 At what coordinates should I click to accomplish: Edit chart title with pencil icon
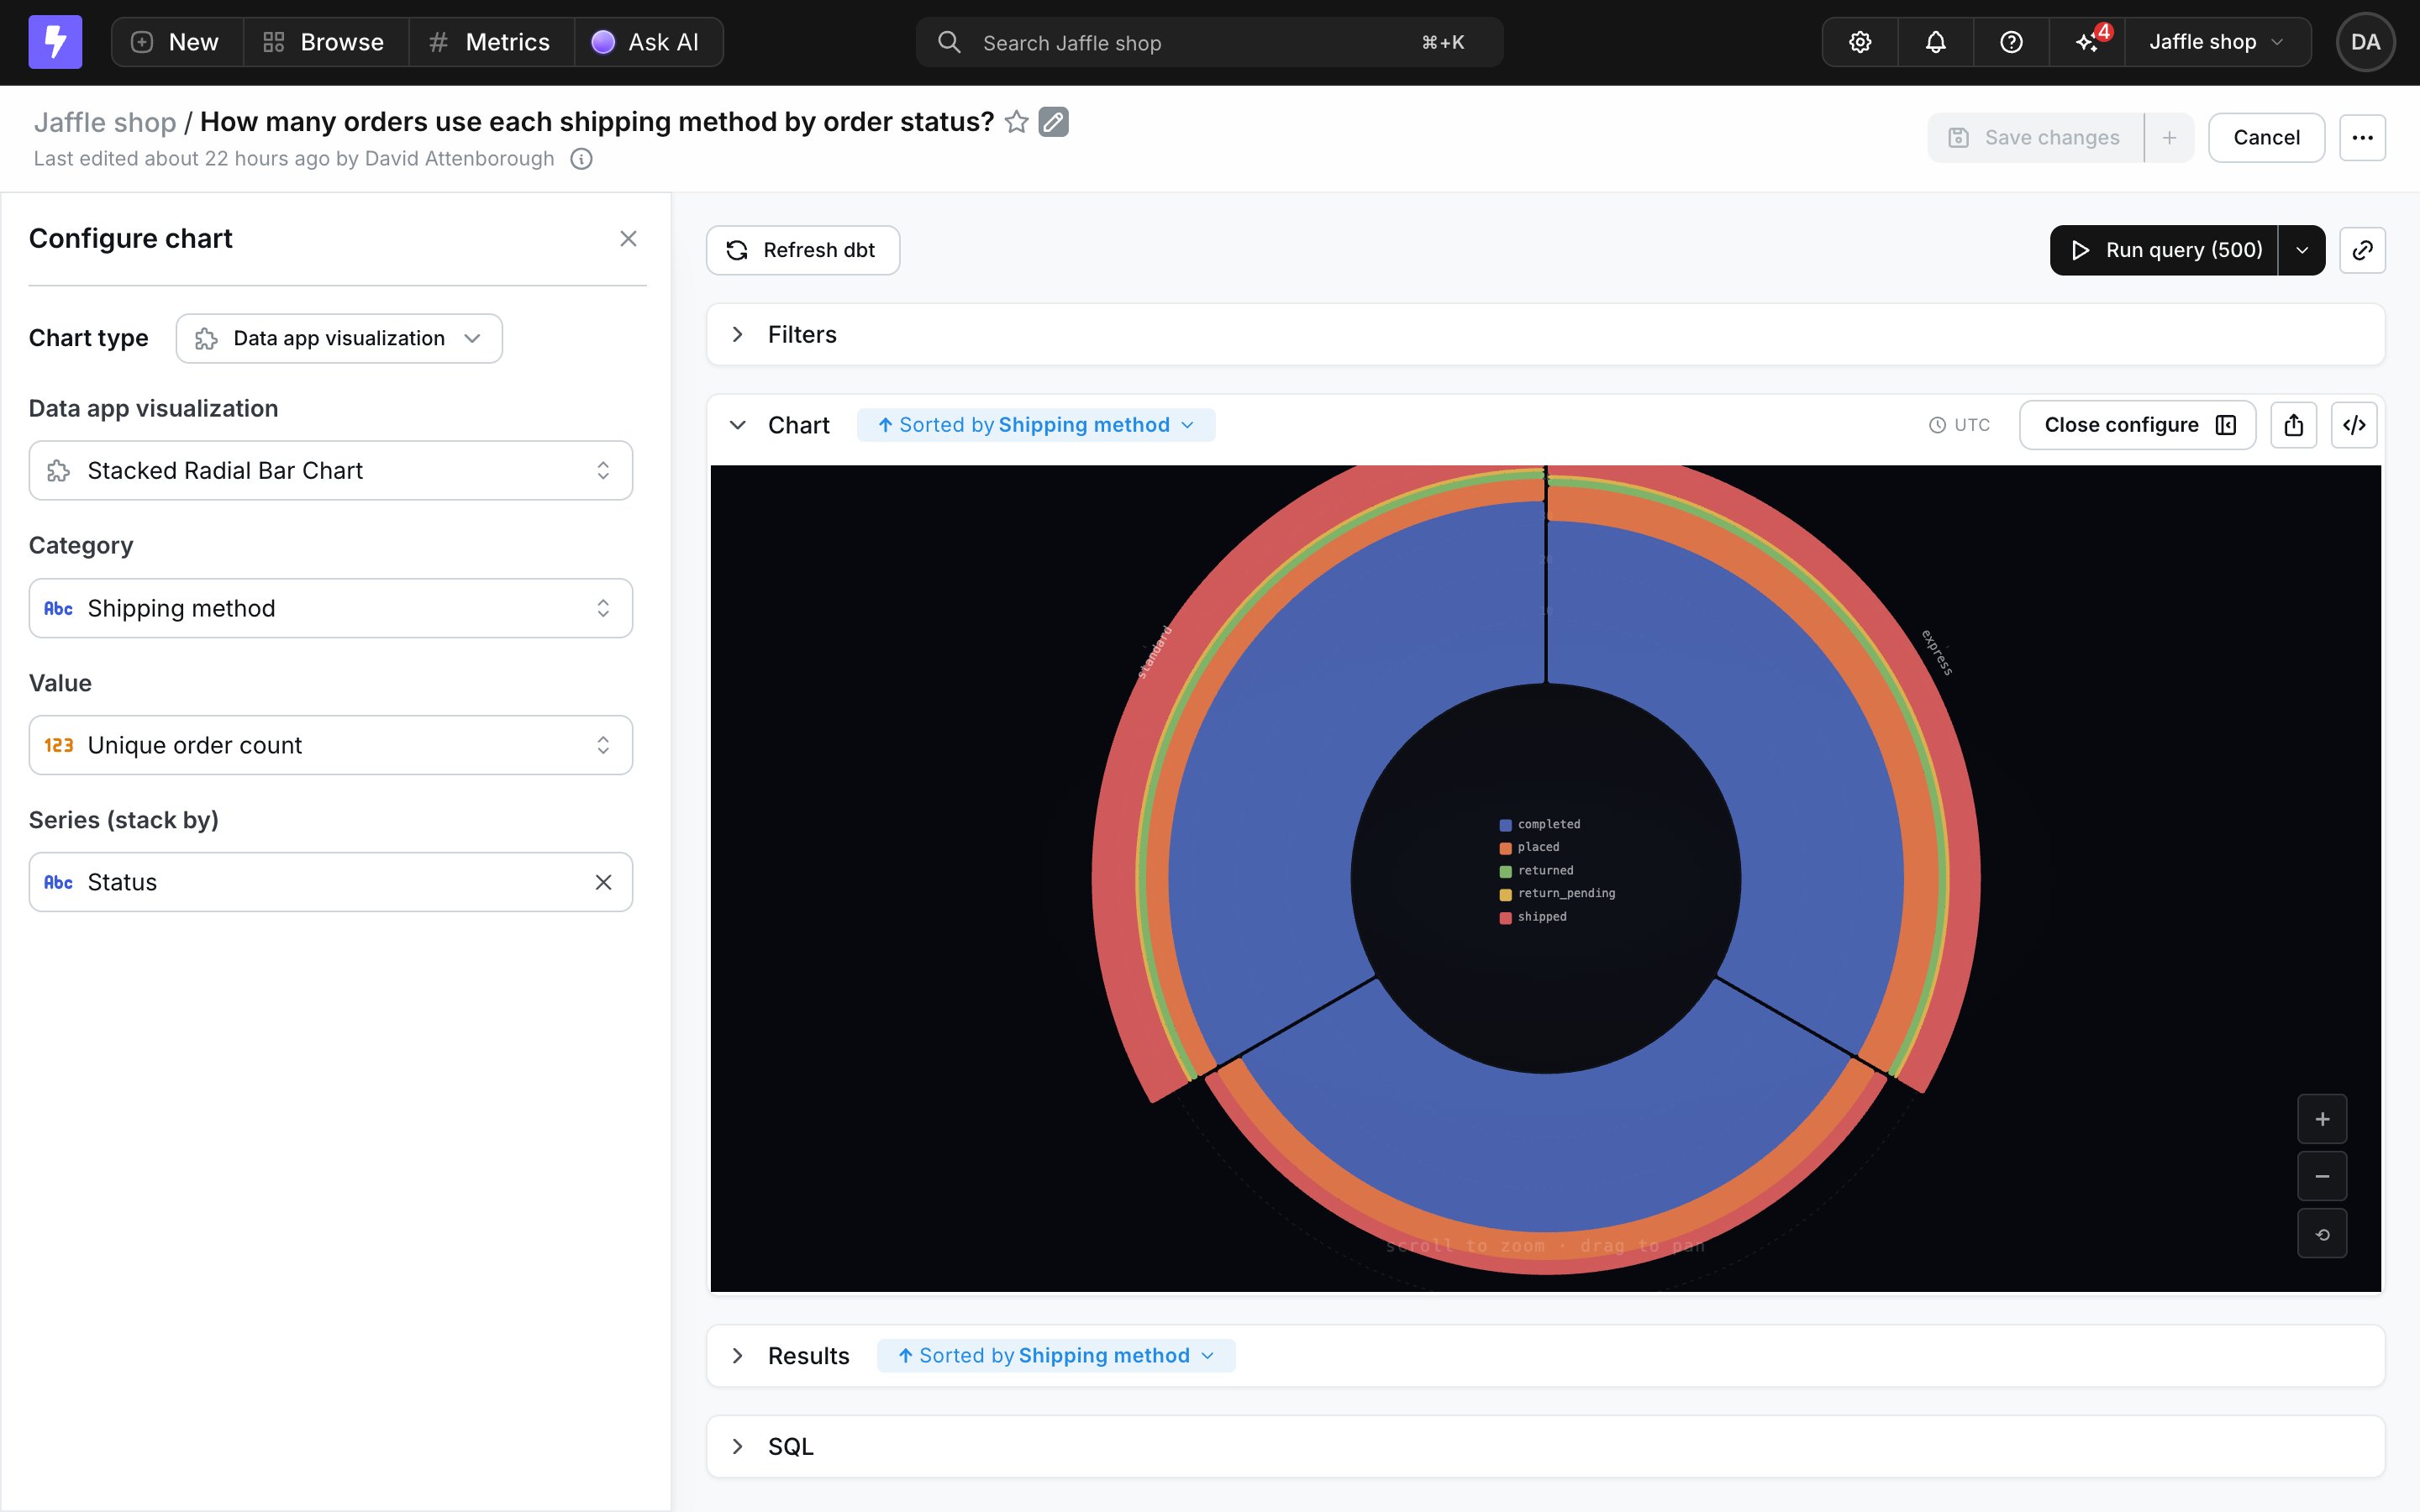click(1053, 122)
